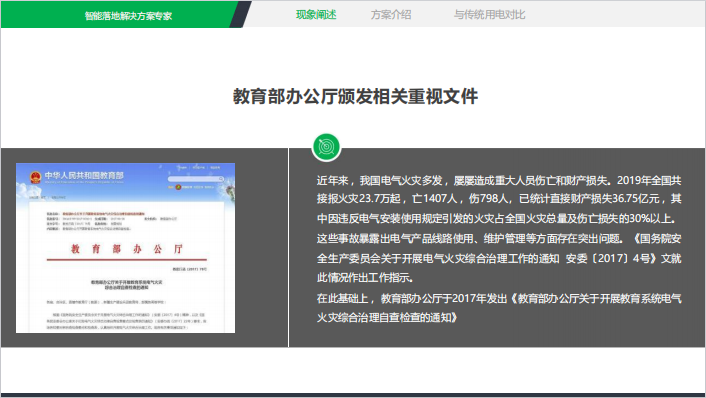This screenshot has height=398, width=706.
Task: Click the dark bar at the page bottom
Action: pyautogui.click(x=353, y=395)
